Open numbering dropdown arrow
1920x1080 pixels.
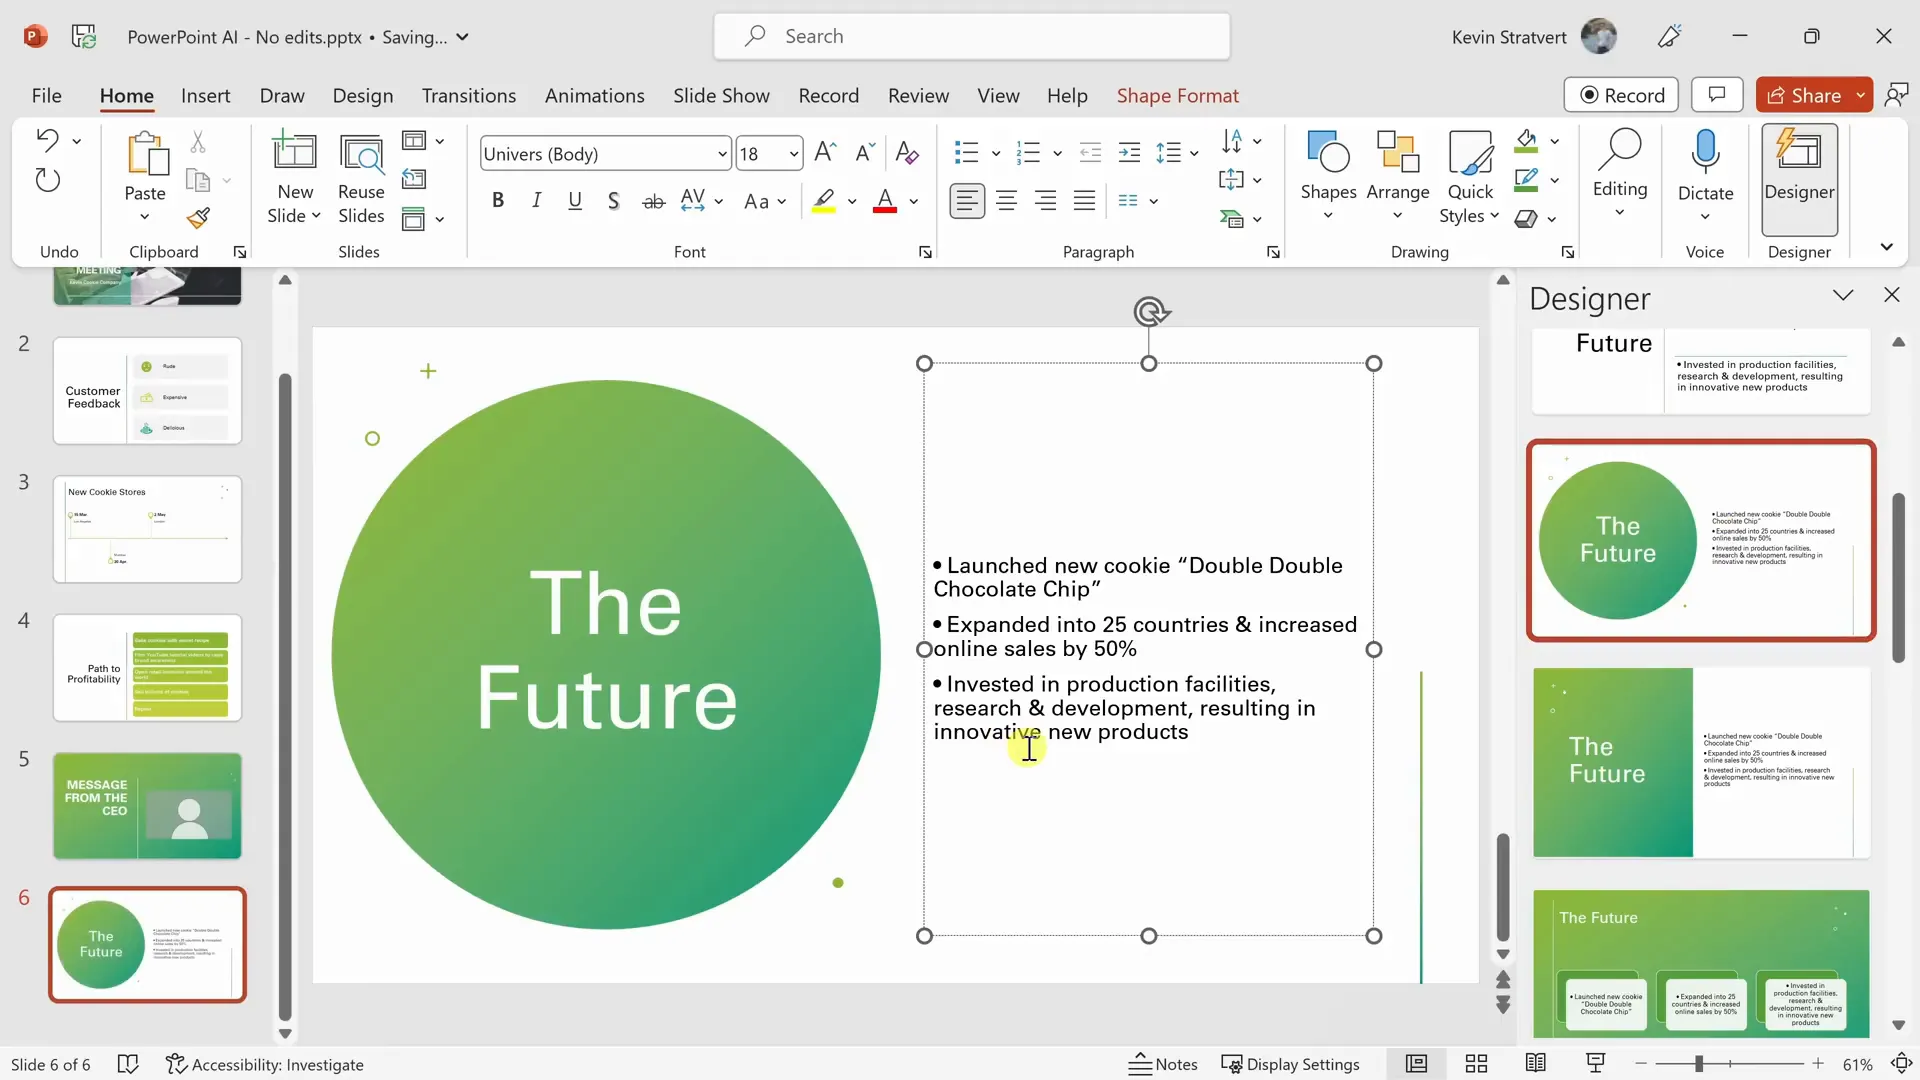(x=1057, y=154)
